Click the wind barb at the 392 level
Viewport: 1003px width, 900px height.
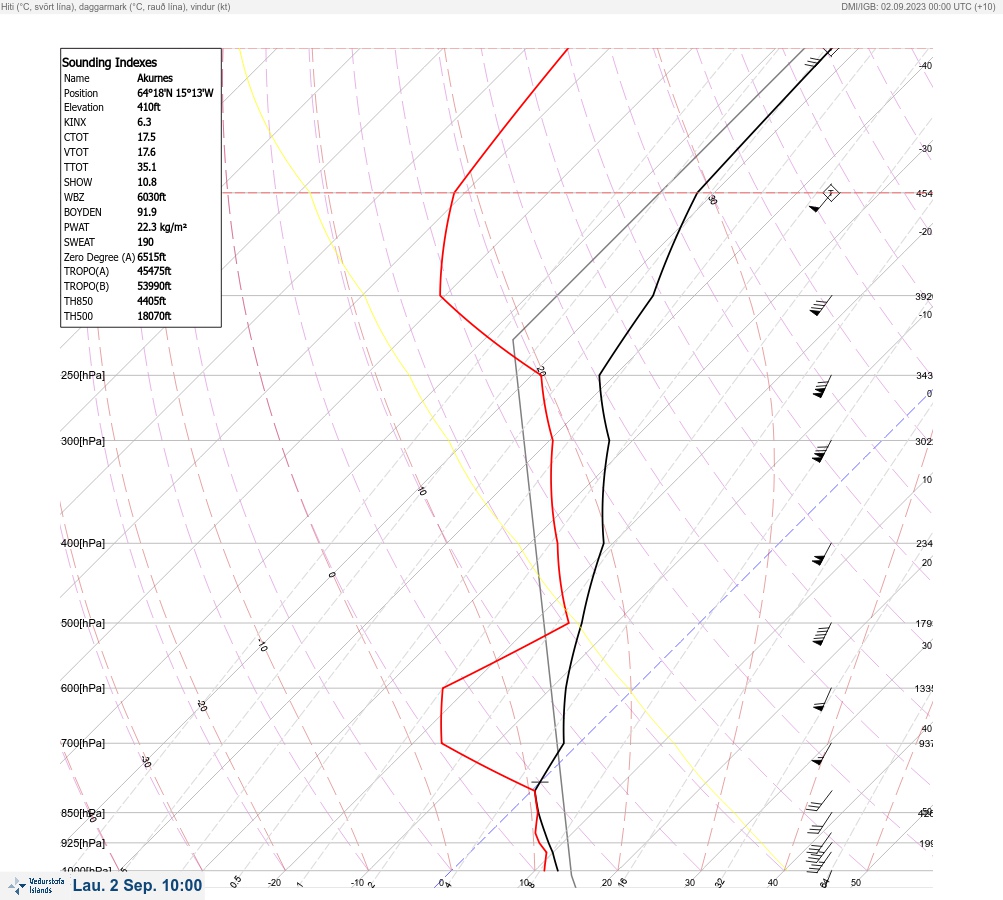[x=821, y=306]
